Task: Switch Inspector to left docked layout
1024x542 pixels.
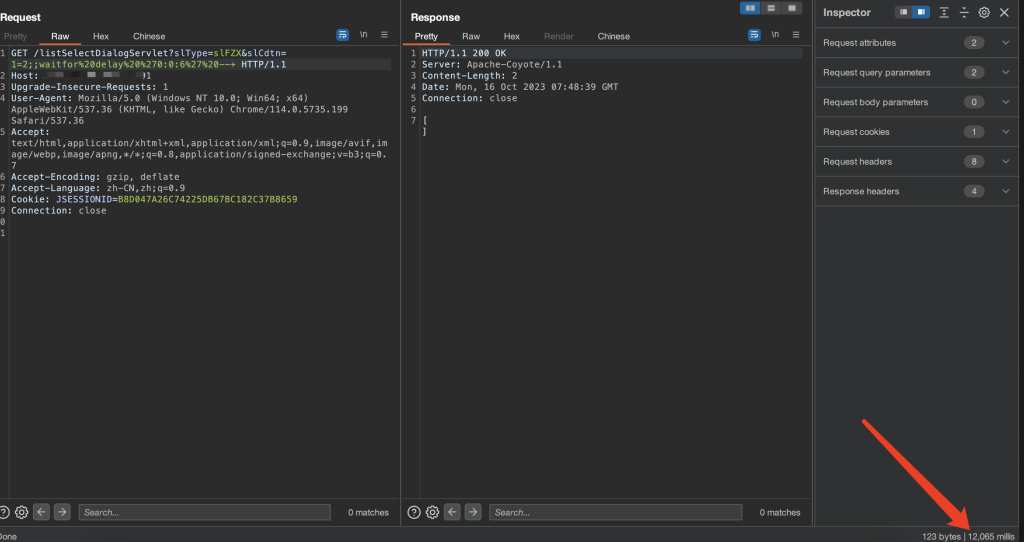Action: pyautogui.click(x=903, y=12)
